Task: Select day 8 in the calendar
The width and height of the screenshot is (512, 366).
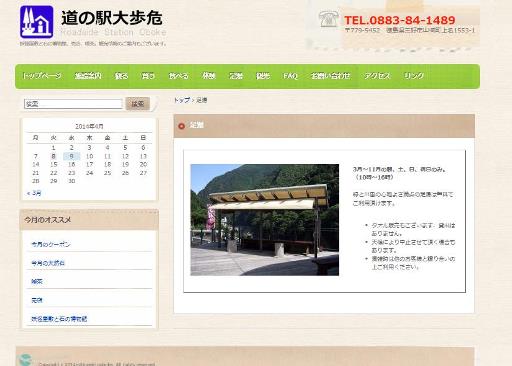Action: (x=53, y=156)
